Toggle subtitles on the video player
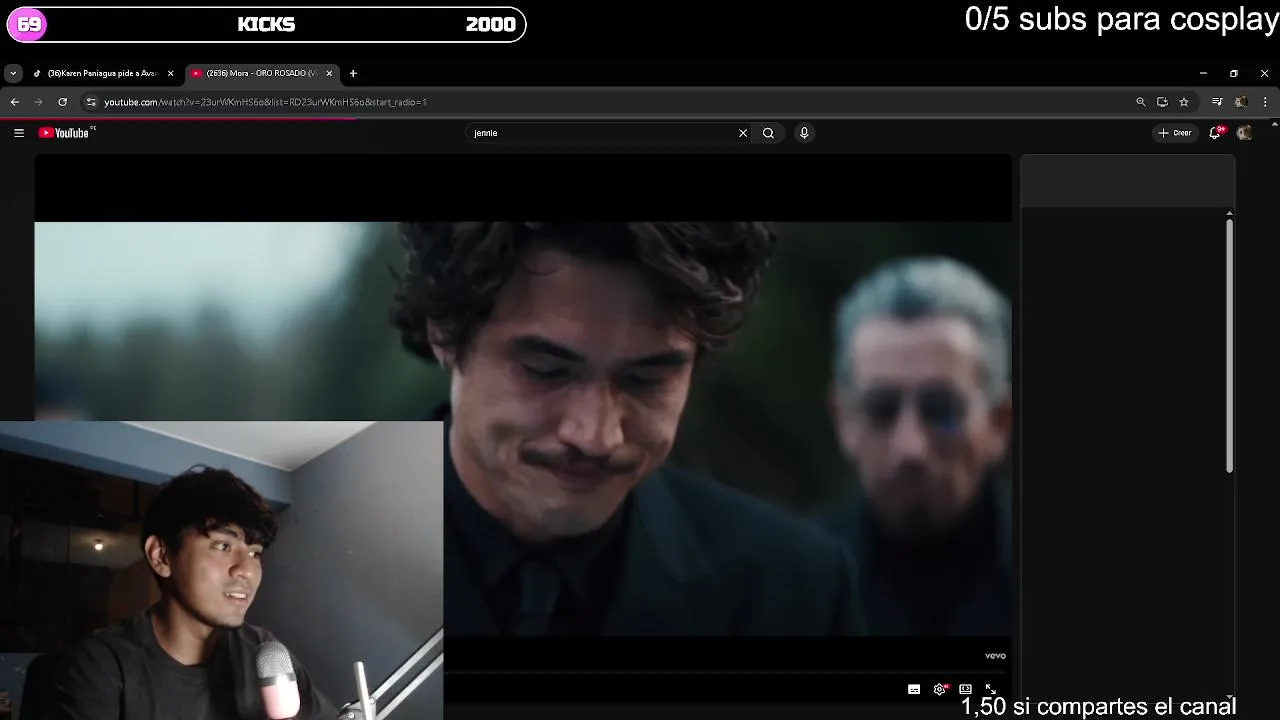 click(x=914, y=689)
